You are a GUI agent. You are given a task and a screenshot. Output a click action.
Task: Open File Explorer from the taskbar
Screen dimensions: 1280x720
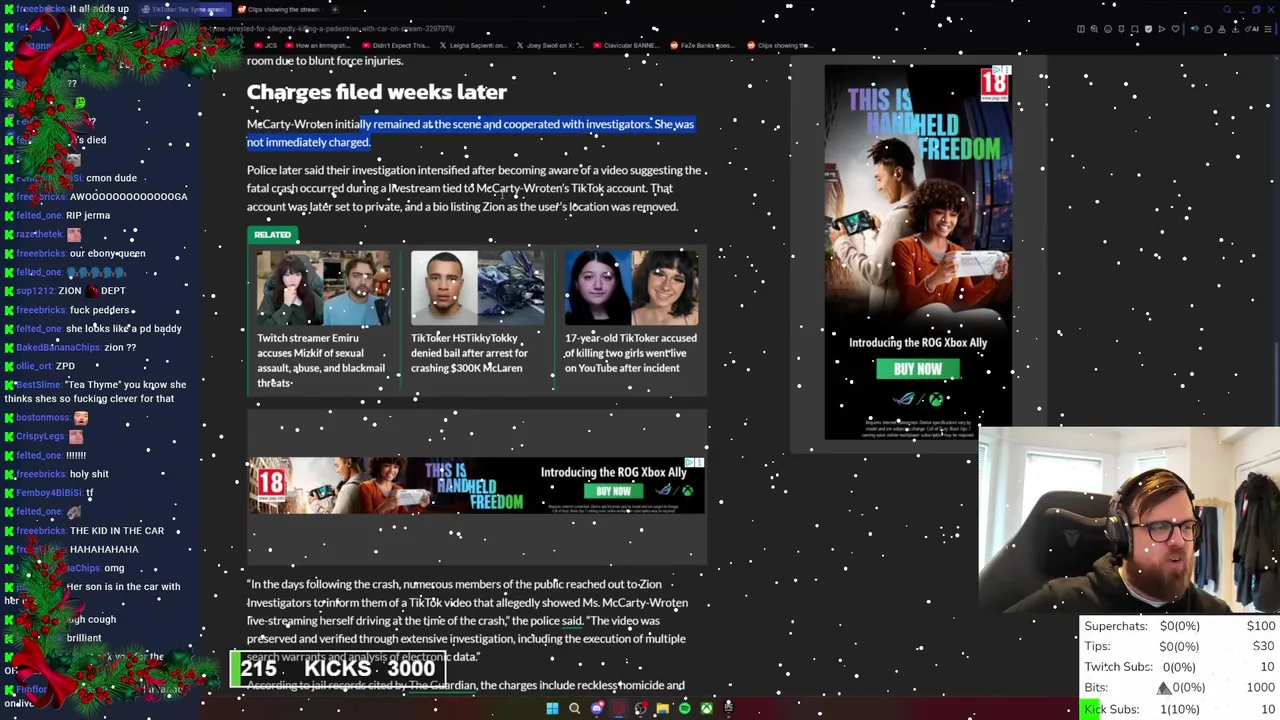(x=663, y=708)
